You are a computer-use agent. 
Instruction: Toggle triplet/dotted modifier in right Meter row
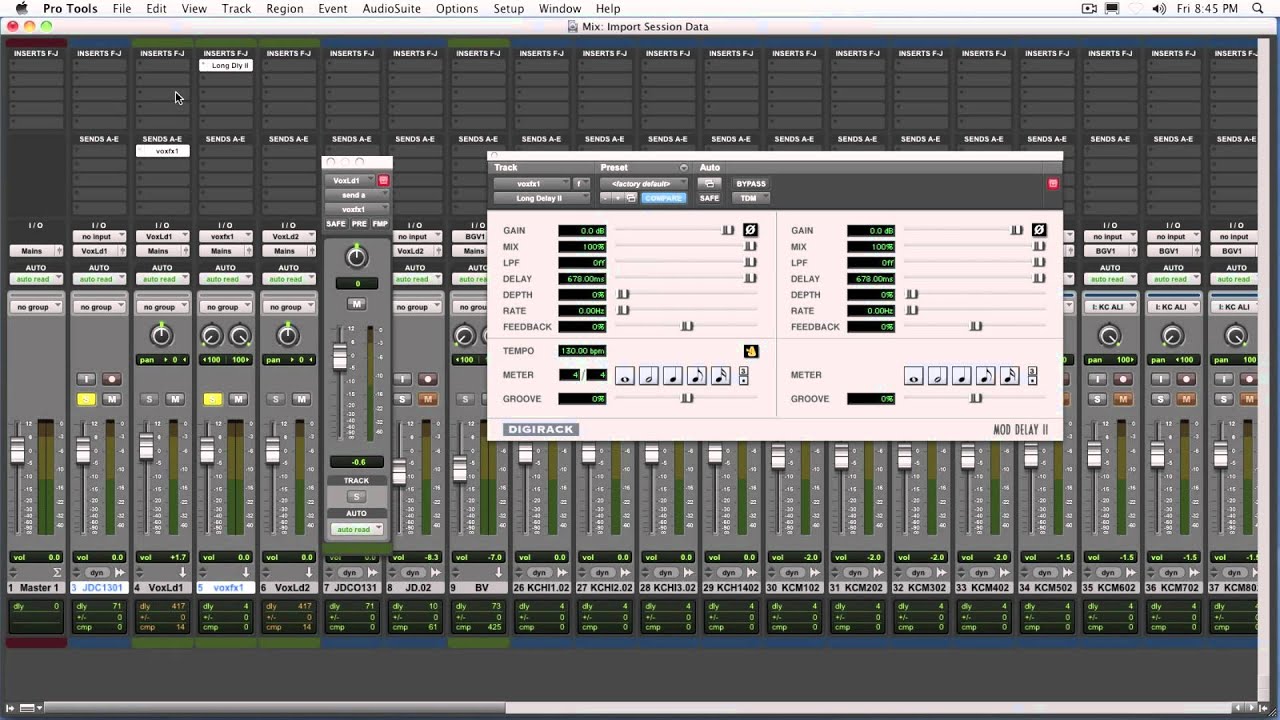[1032, 376]
